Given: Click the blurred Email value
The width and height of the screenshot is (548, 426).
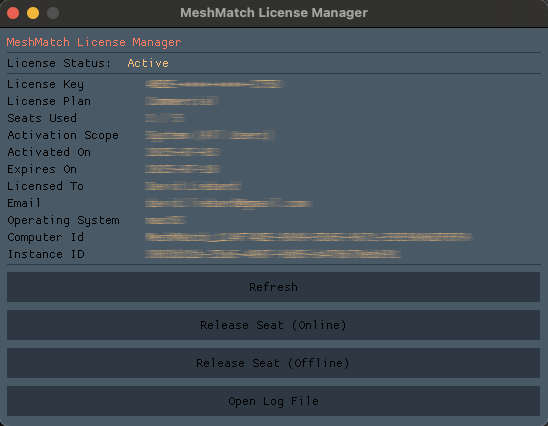Looking at the screenshot, I should click(x=229, y=203).
